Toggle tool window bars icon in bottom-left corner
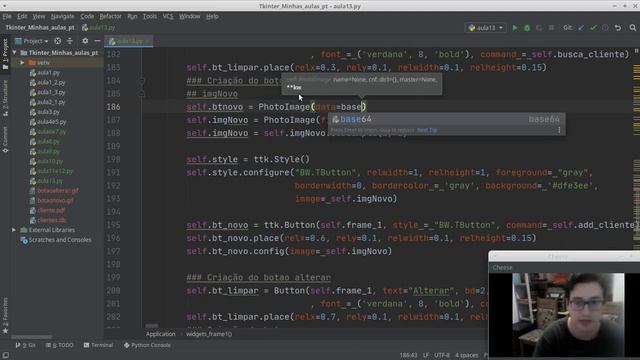 coord(5,355)
